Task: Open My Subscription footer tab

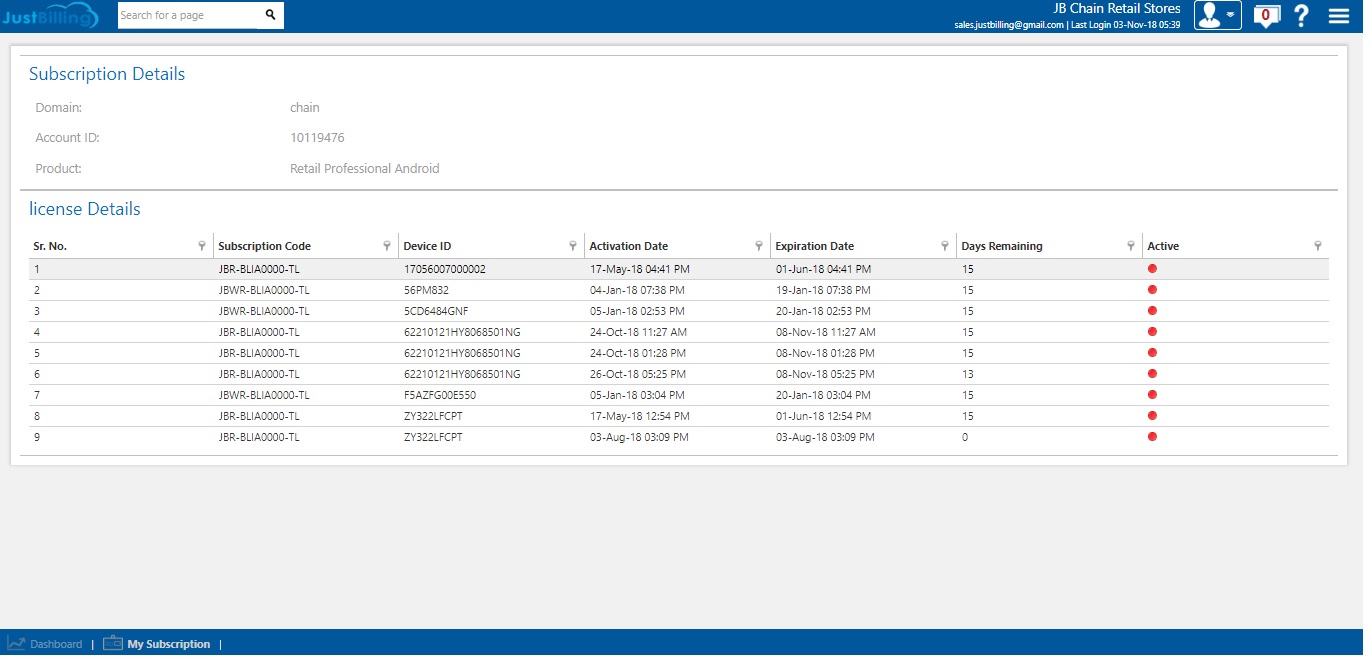Action: pos(169,644)
